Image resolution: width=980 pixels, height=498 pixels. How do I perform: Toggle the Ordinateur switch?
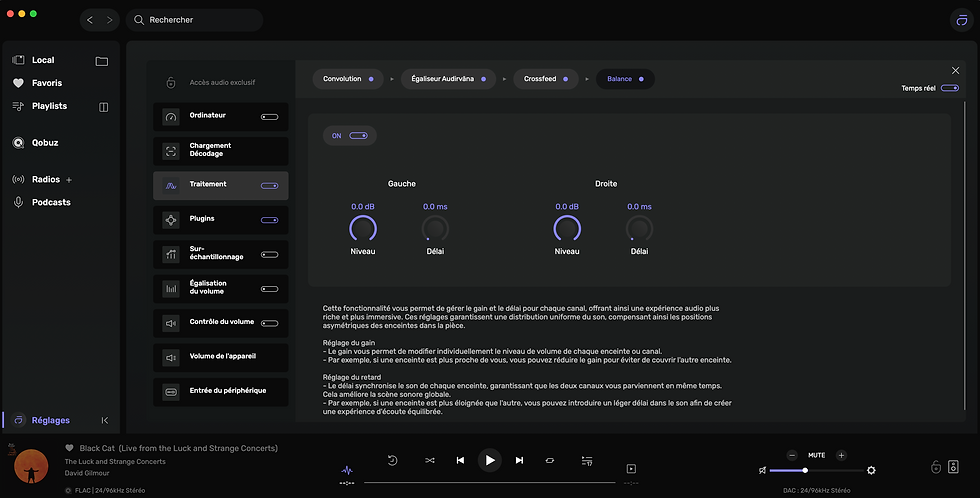coord(269,117)
